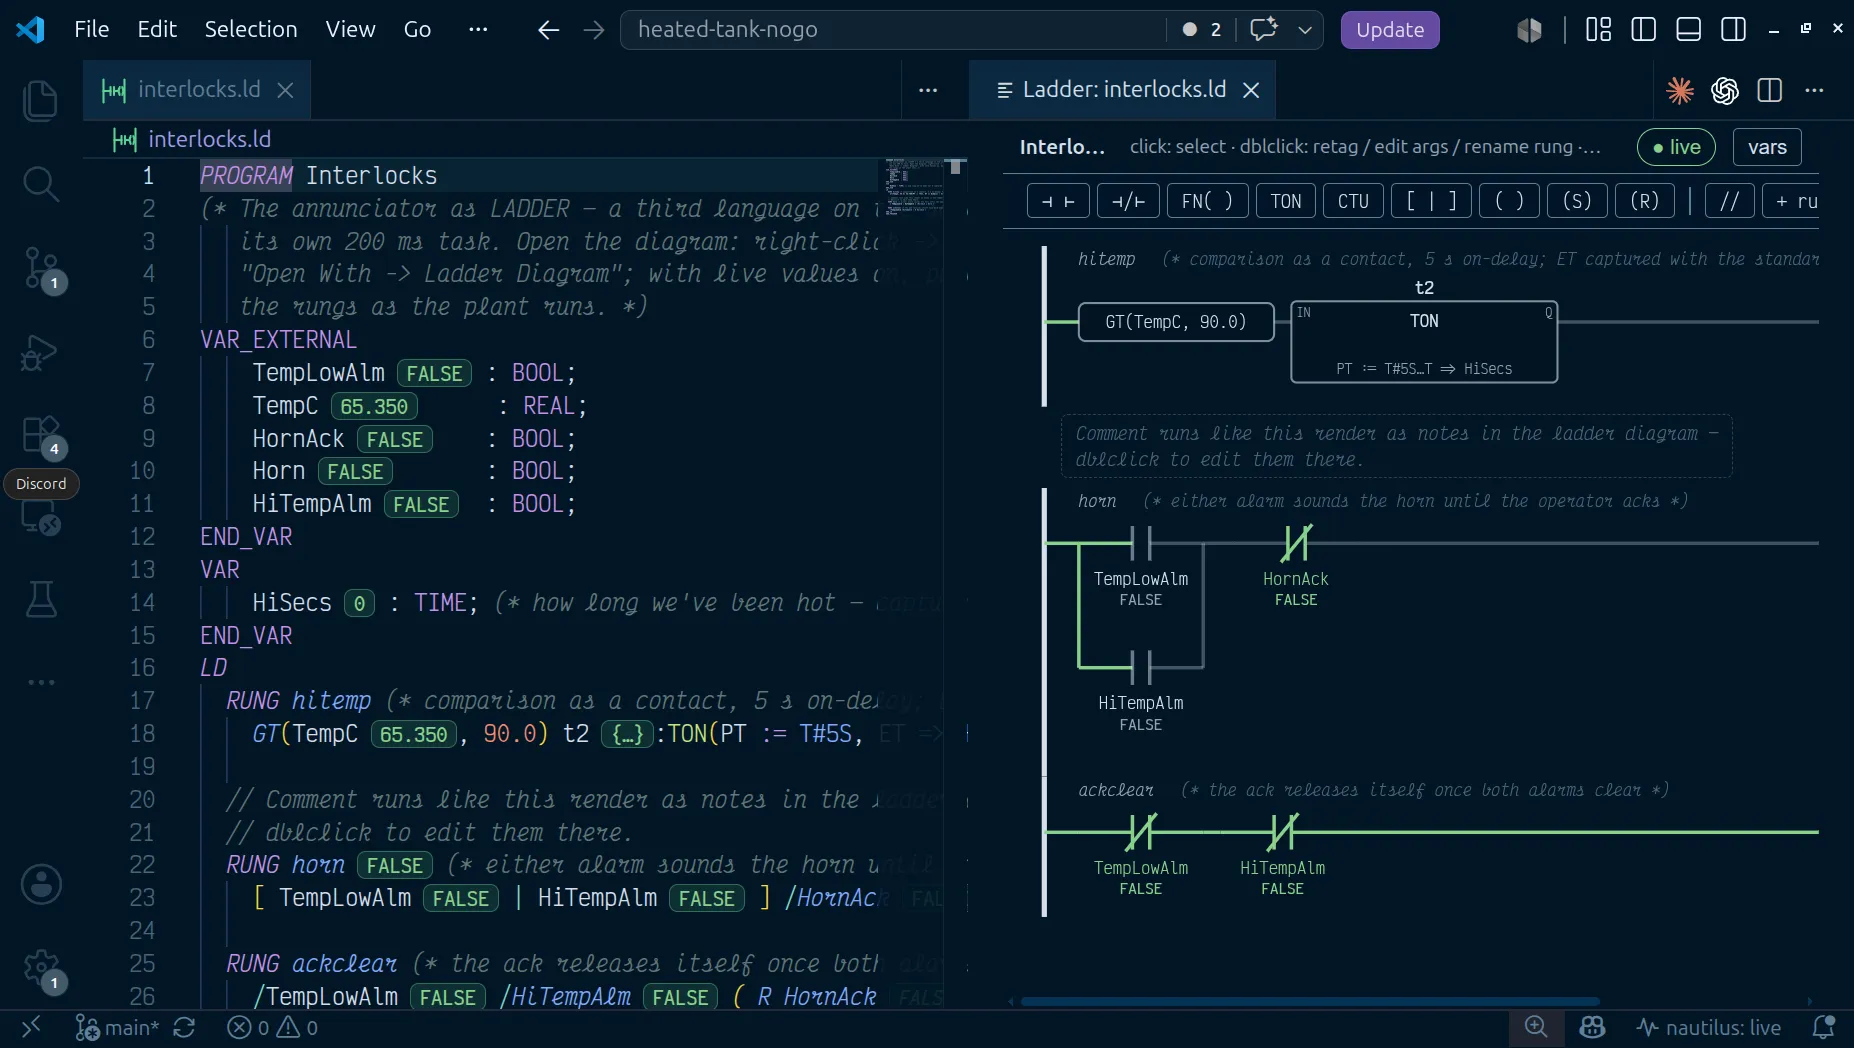
Task: Open the Manage gear menu
Action: [x=40, y=968]
